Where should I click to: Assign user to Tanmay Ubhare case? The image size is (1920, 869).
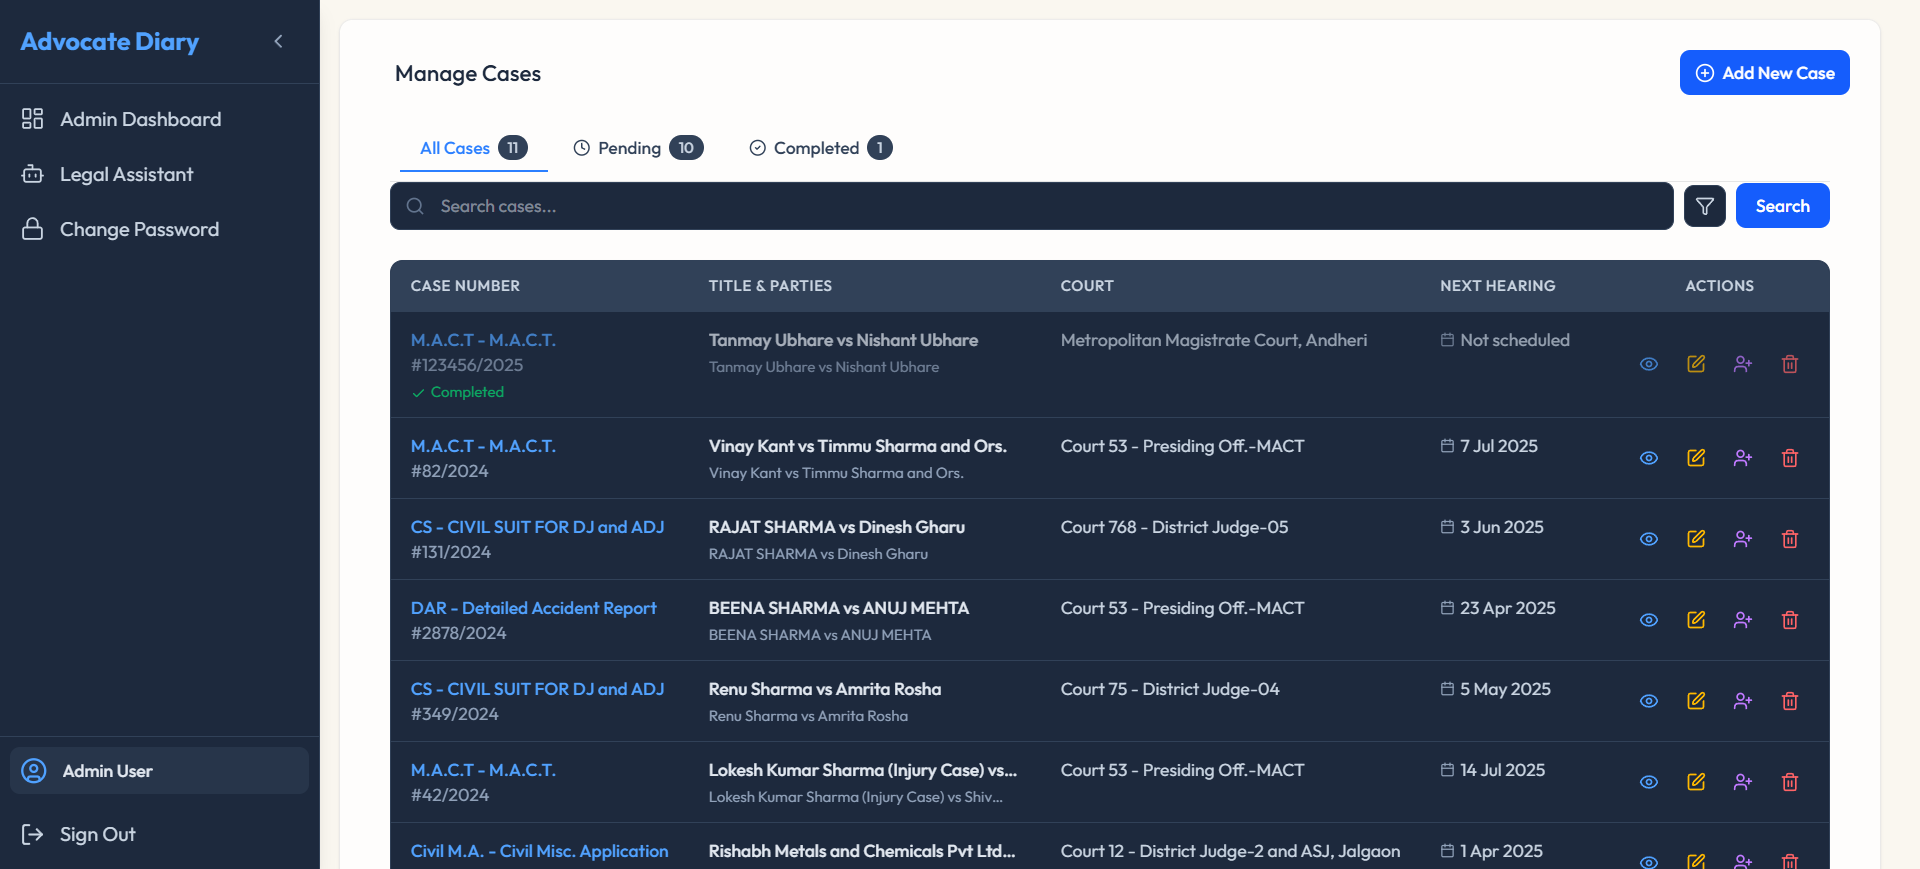1743,364
